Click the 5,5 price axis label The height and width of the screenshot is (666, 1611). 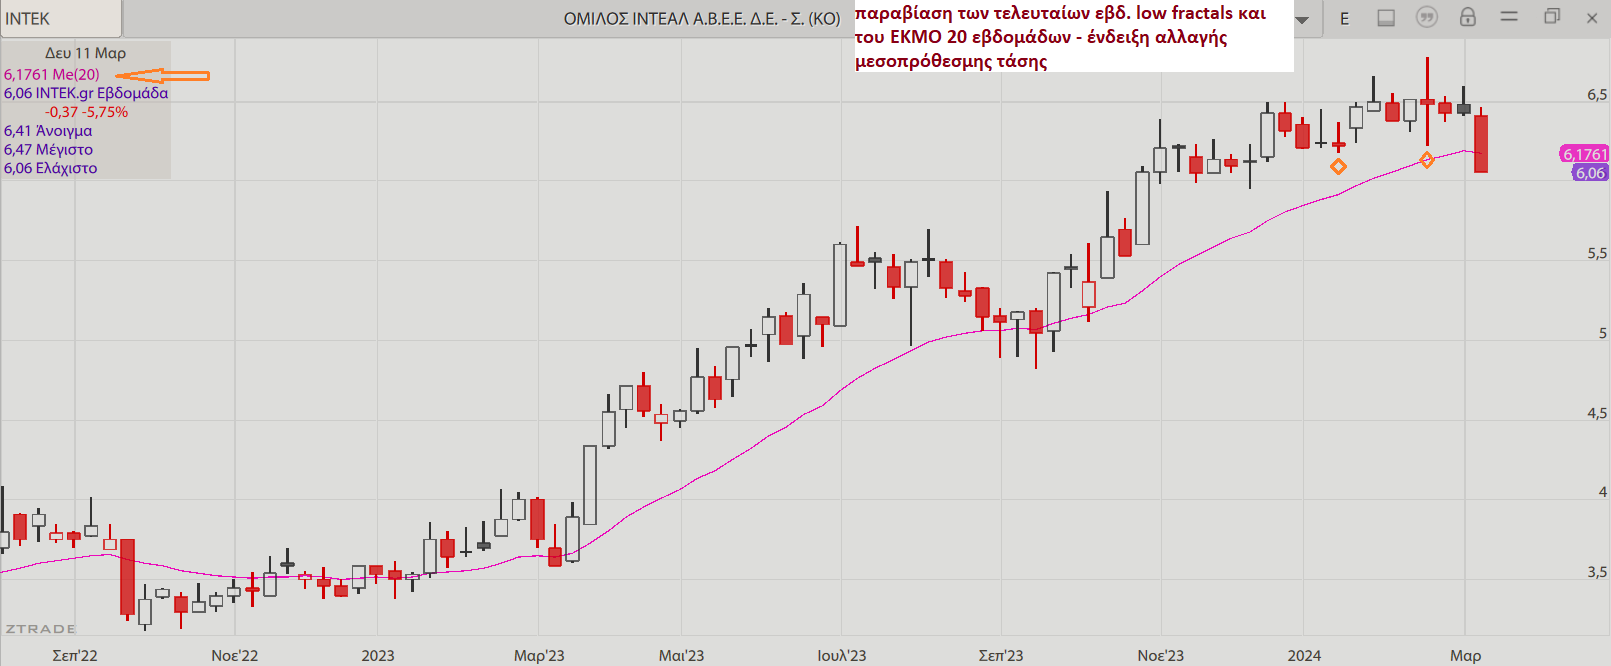pyautogui.click(x=1597, y=254)
